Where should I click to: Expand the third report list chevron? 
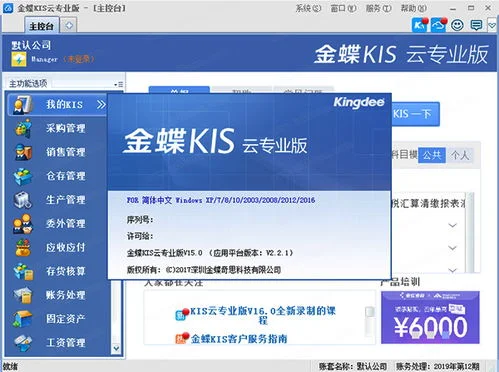[x=452, y=270]
